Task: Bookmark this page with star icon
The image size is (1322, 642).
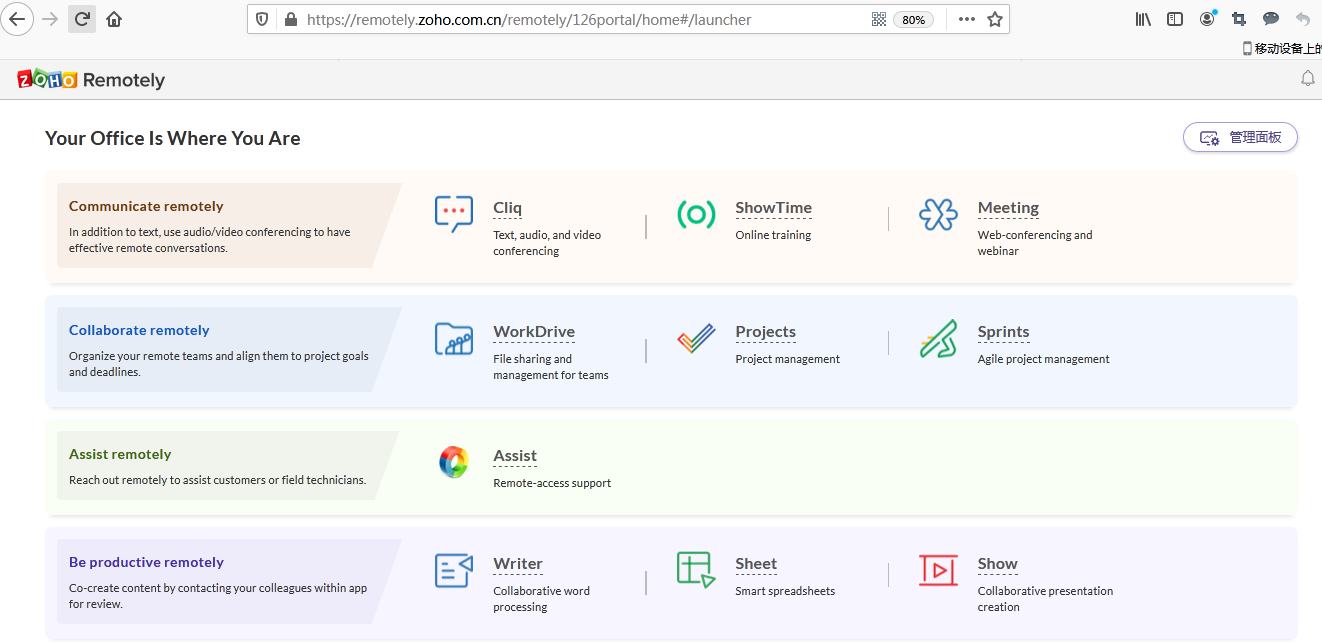Action: pyautogui.click(x=994, y=19)
